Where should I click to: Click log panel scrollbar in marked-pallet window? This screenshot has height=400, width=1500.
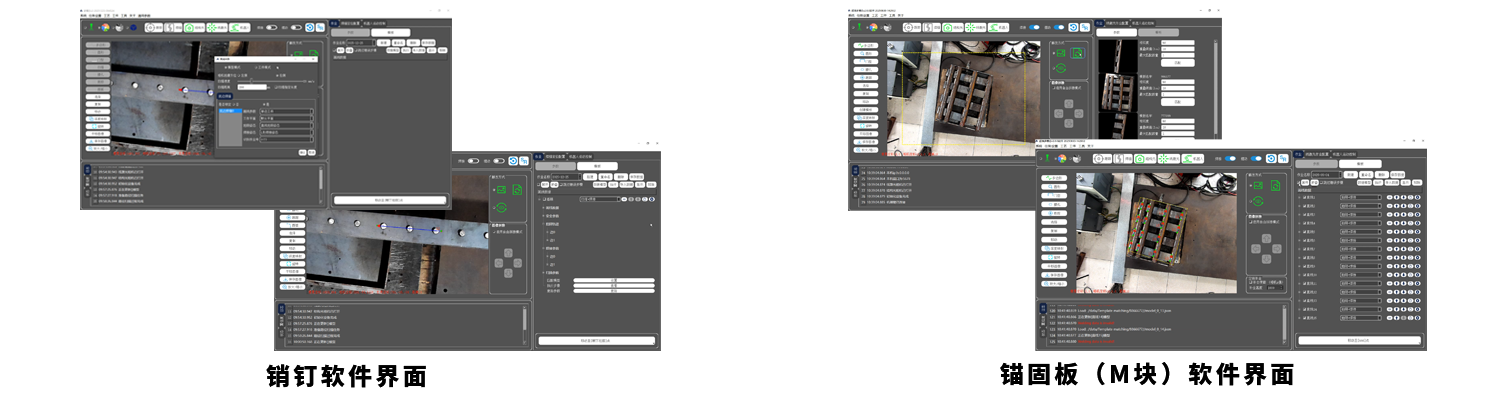point(1283,320)
